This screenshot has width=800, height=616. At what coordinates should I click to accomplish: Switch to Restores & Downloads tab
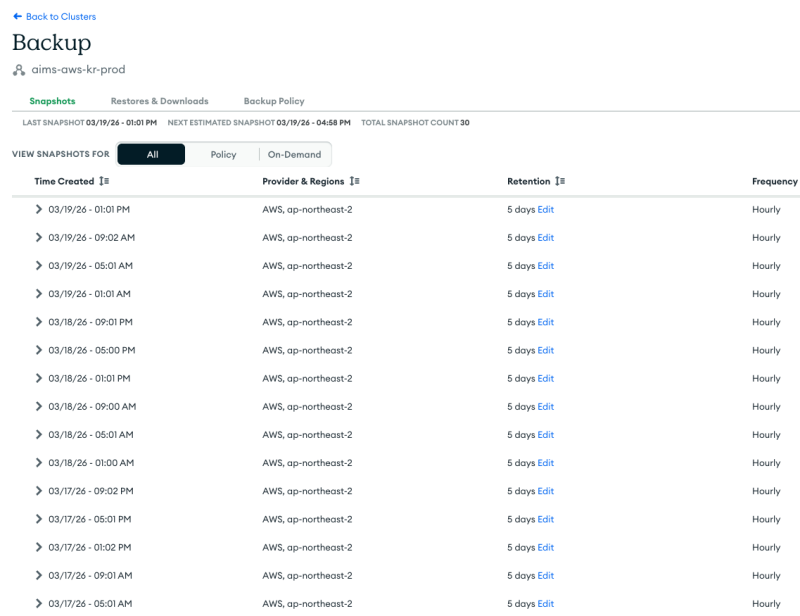[159, 101]
